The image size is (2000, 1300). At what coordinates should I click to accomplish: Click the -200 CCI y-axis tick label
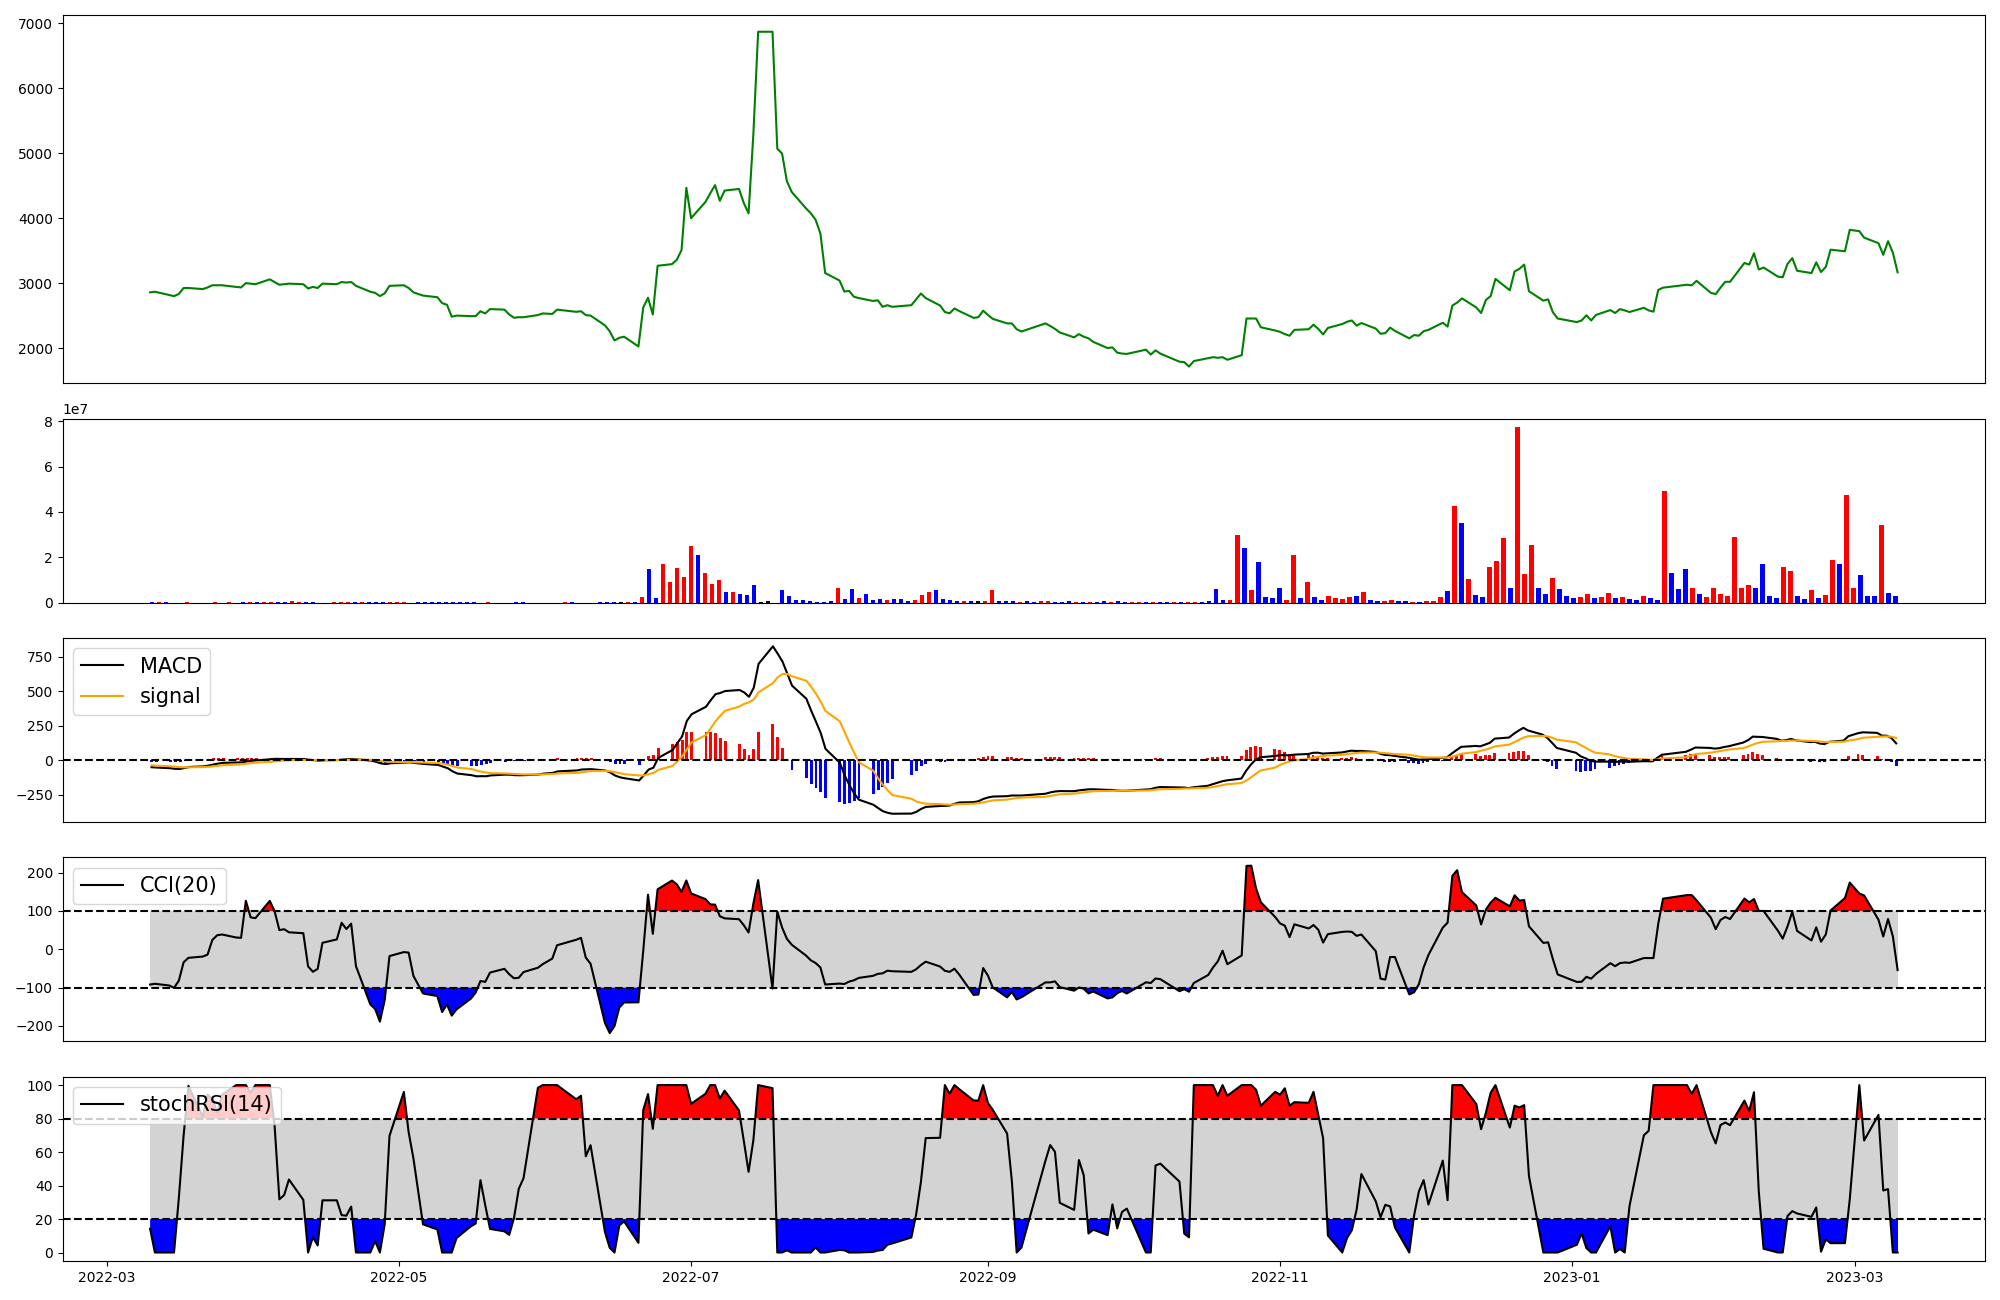[33, 1027]
